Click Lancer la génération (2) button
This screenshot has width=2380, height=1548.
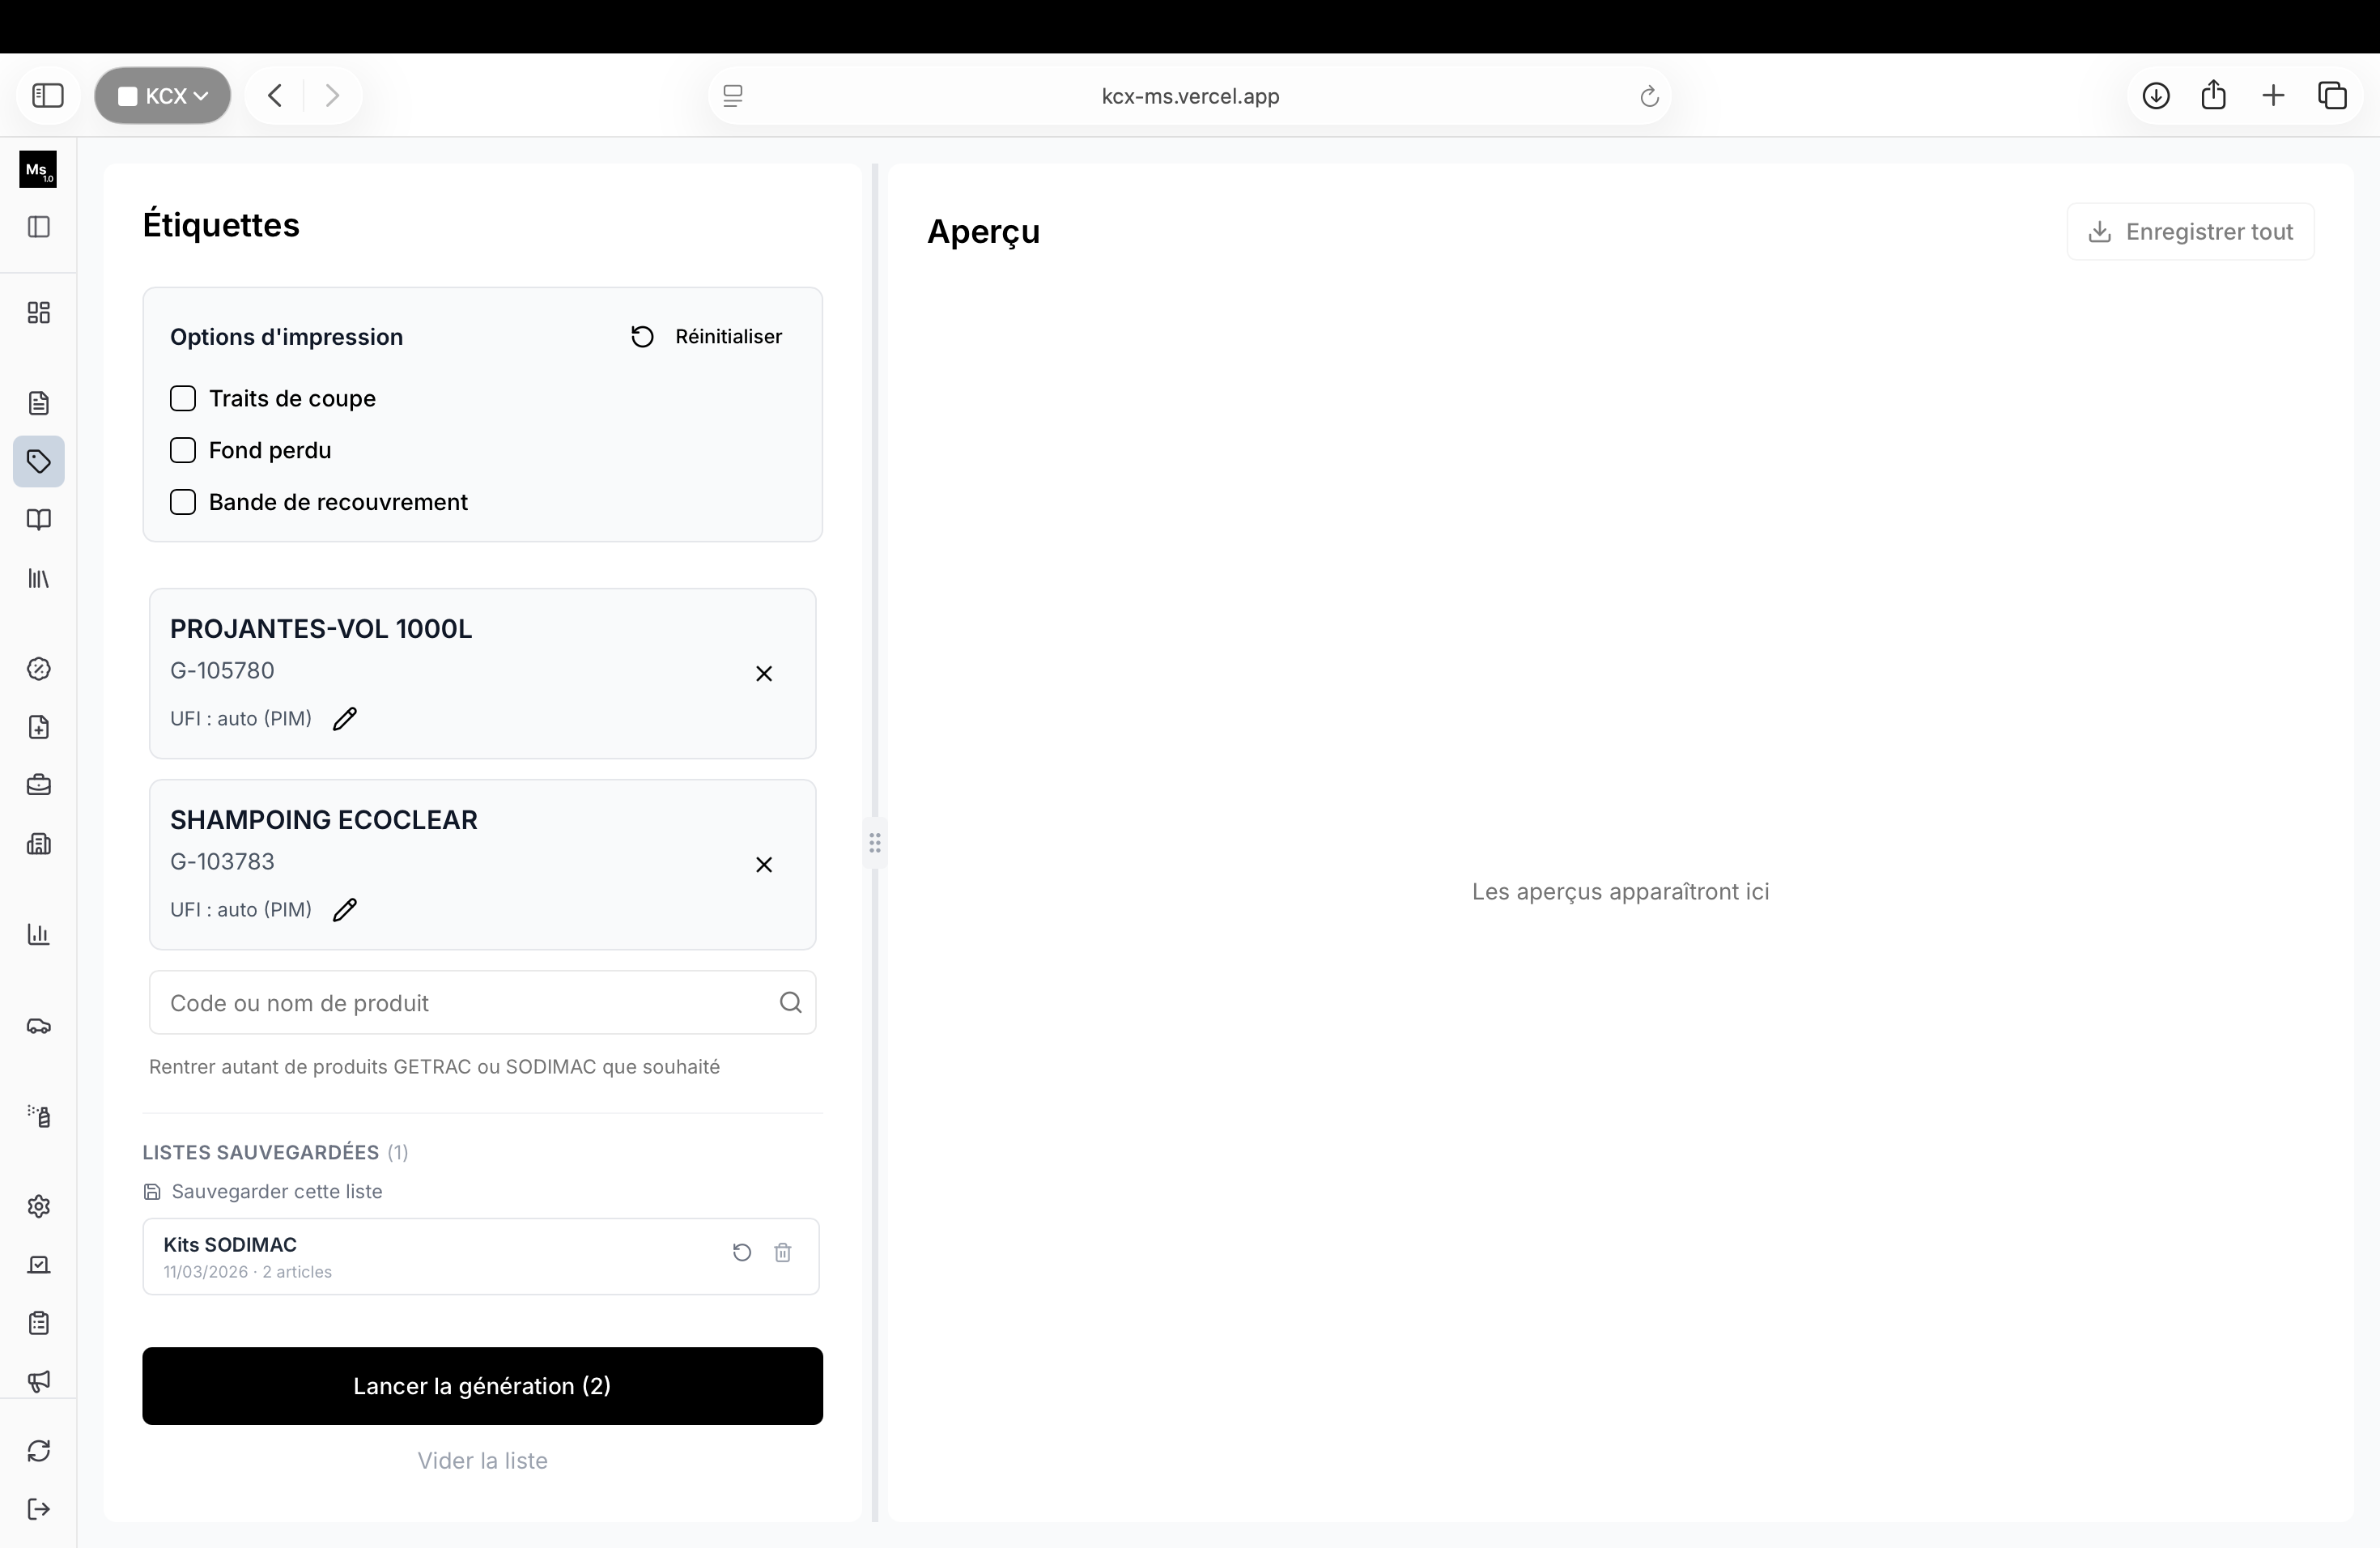tap(483, 1387)
